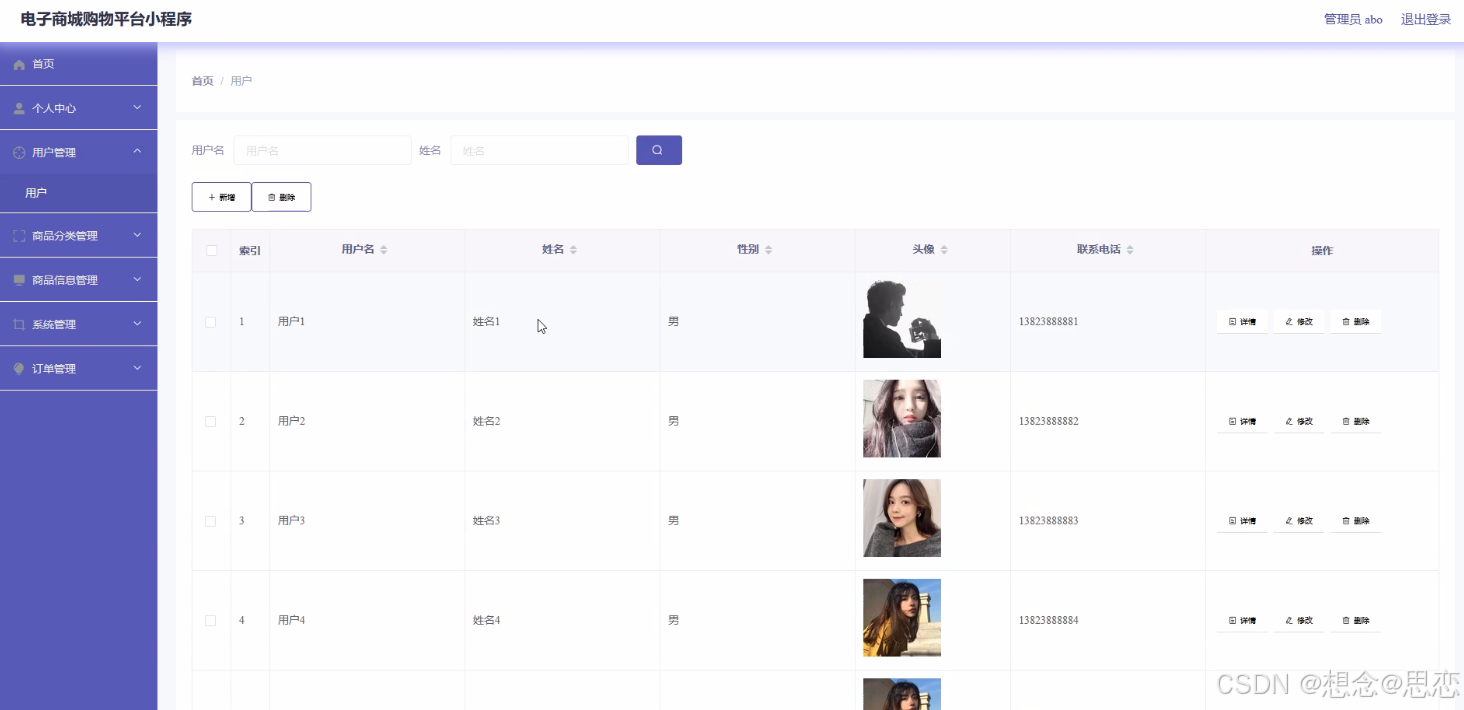Expand 商品分类管理 chevron
The image size is (1464, 710).
pos(137,235)
